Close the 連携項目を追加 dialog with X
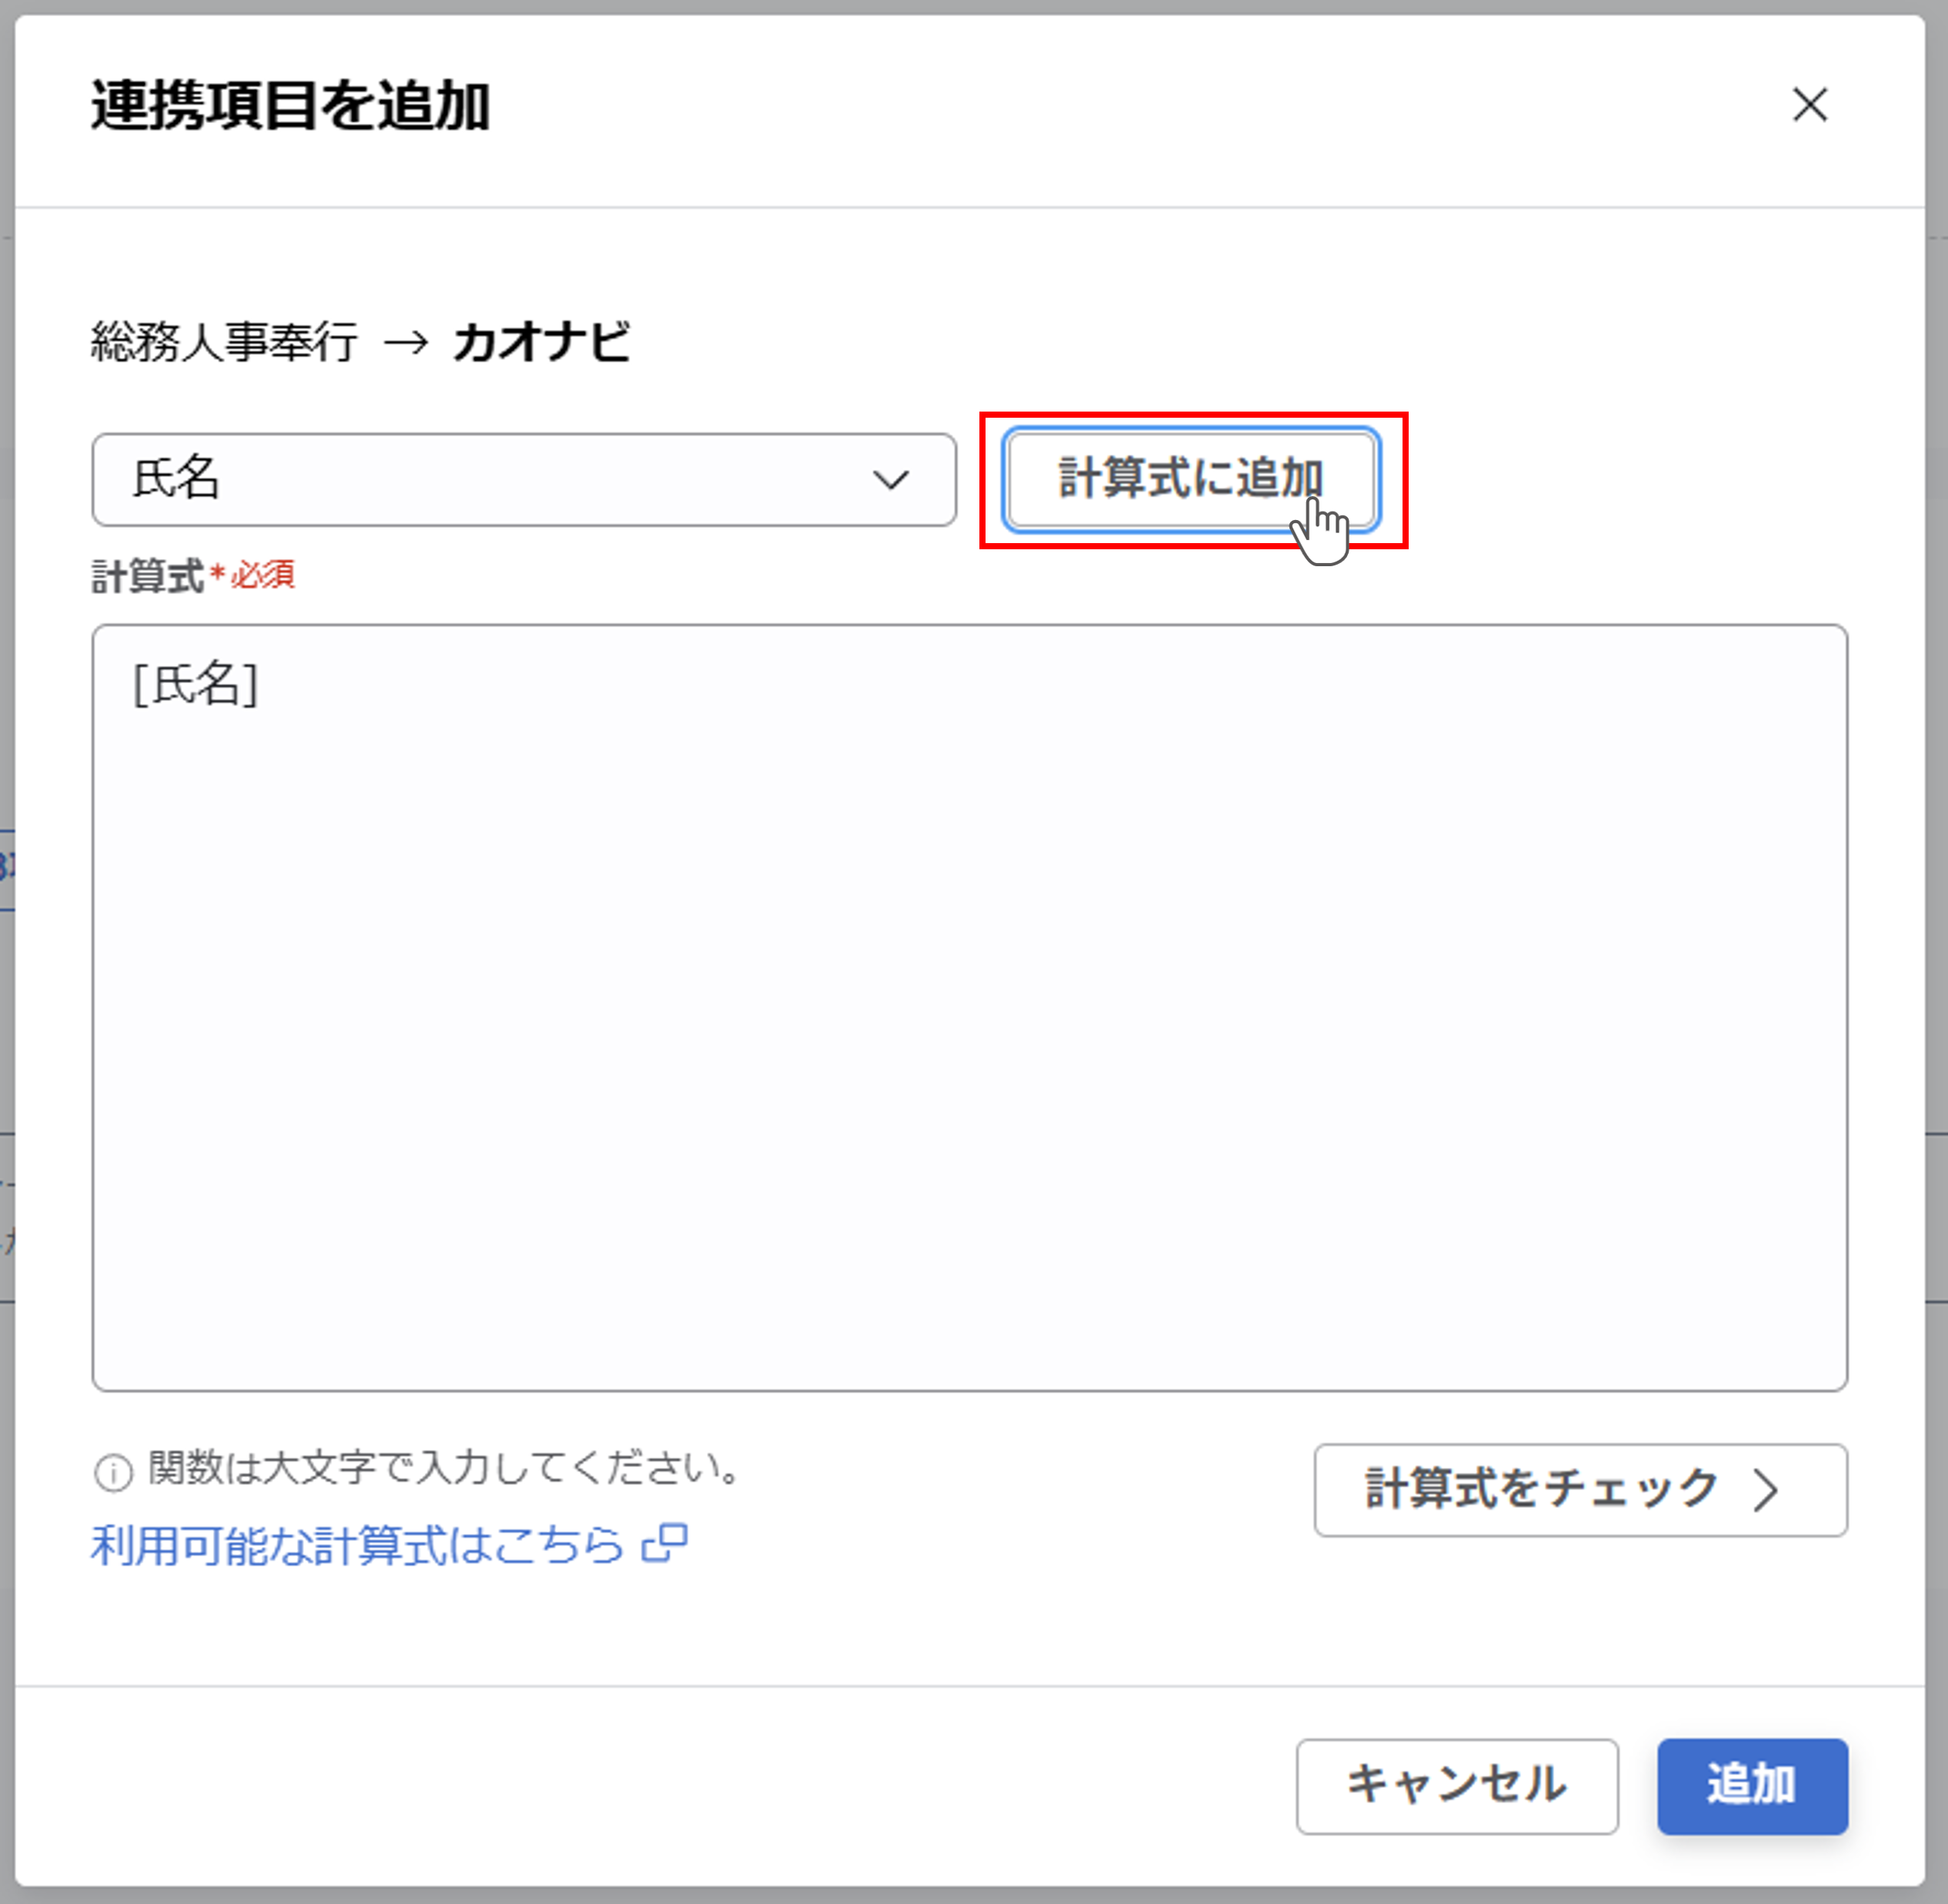The width and height of the screenshot is (1948, 1904). coord(1809,105)
